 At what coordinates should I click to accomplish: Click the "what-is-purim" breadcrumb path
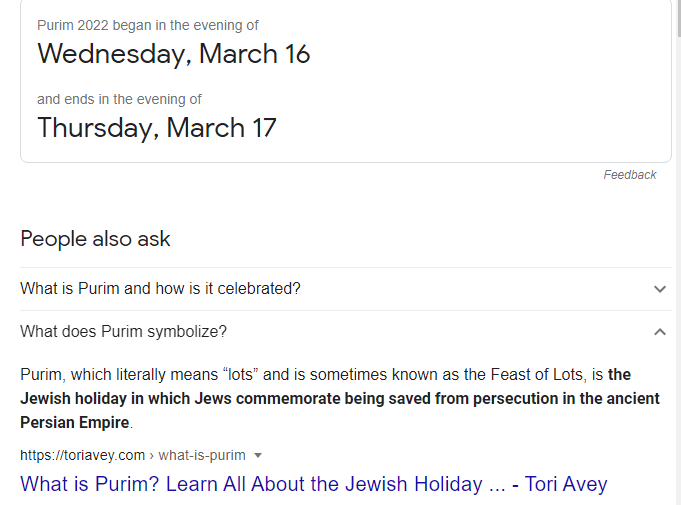[x=203, y=456]
